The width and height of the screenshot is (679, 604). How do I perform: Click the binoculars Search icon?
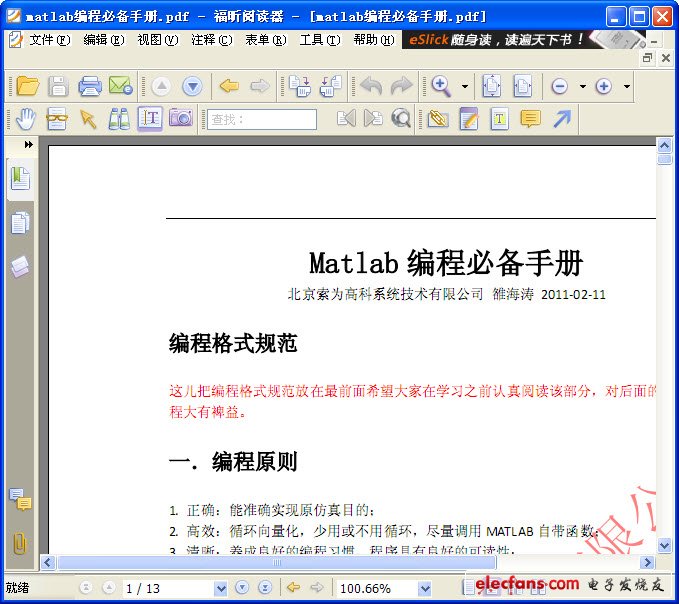(119, 119)
